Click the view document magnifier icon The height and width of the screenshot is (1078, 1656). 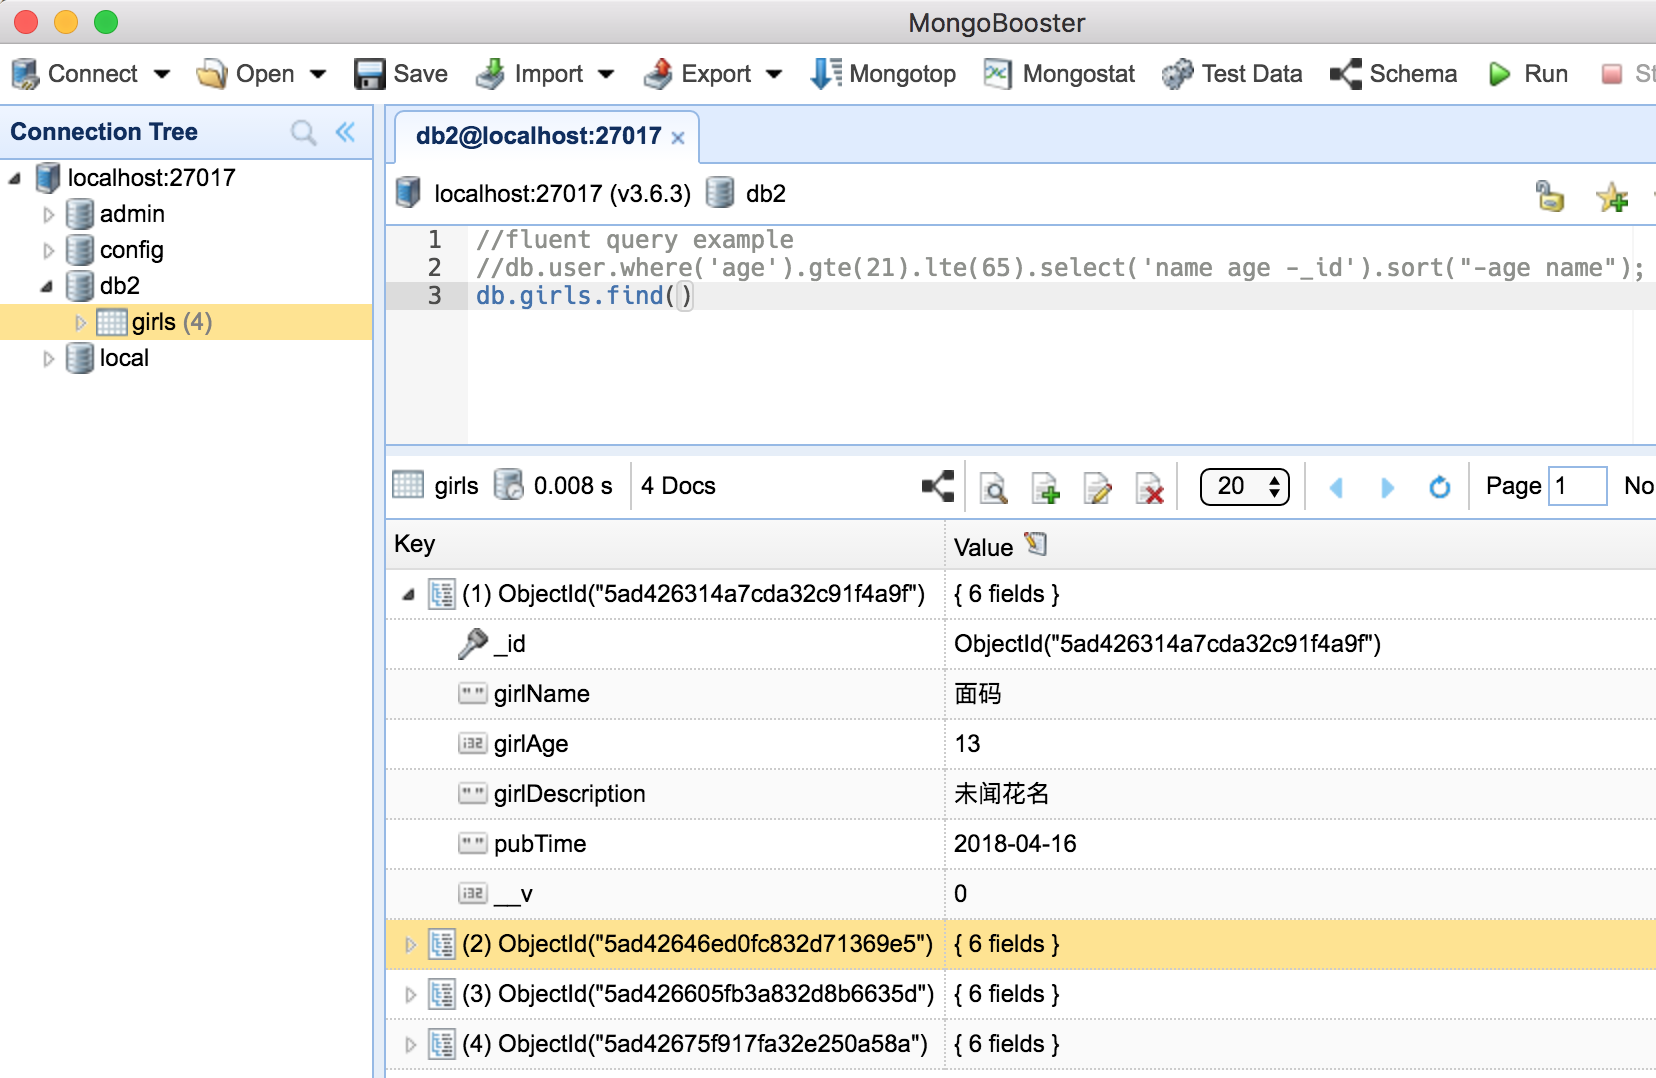[x=993, y=488]
